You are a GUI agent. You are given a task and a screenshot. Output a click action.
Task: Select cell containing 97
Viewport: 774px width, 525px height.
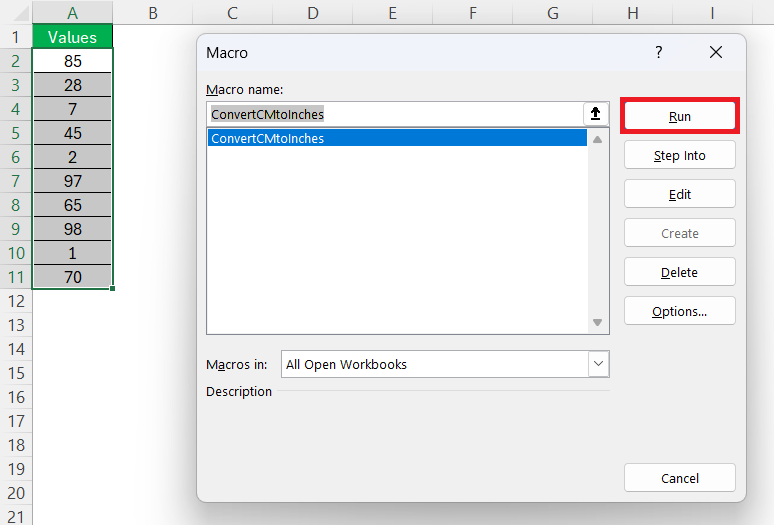(x=73, y=181)
